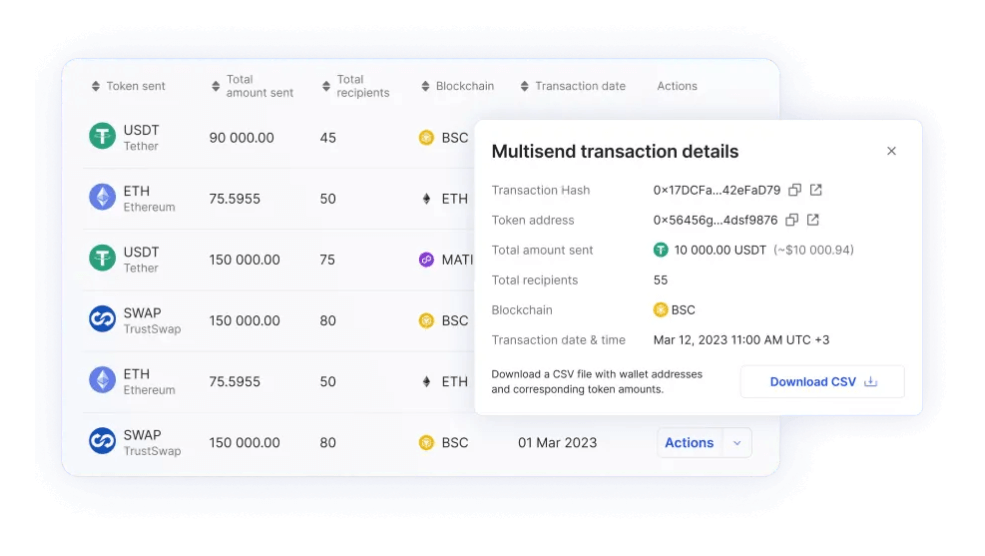Viewport: 985px width, 556px height.
Task: Click TrustSwap icon in the 01 Mar 2023 row
Action: pos(102,441)
